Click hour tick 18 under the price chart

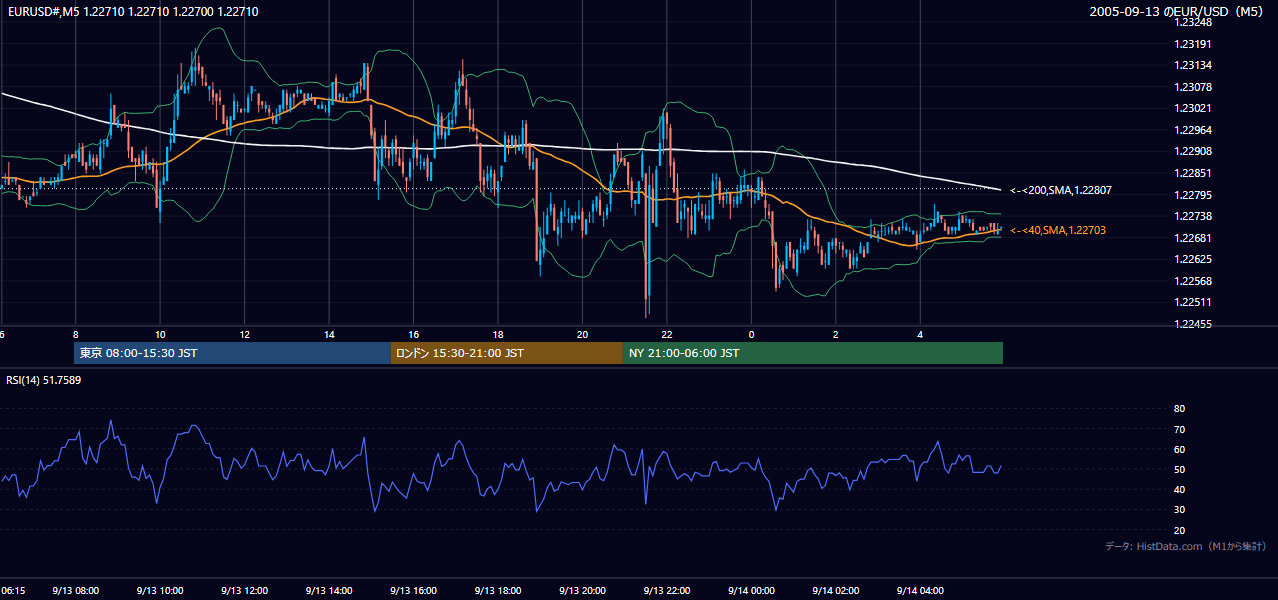(498, 334)
